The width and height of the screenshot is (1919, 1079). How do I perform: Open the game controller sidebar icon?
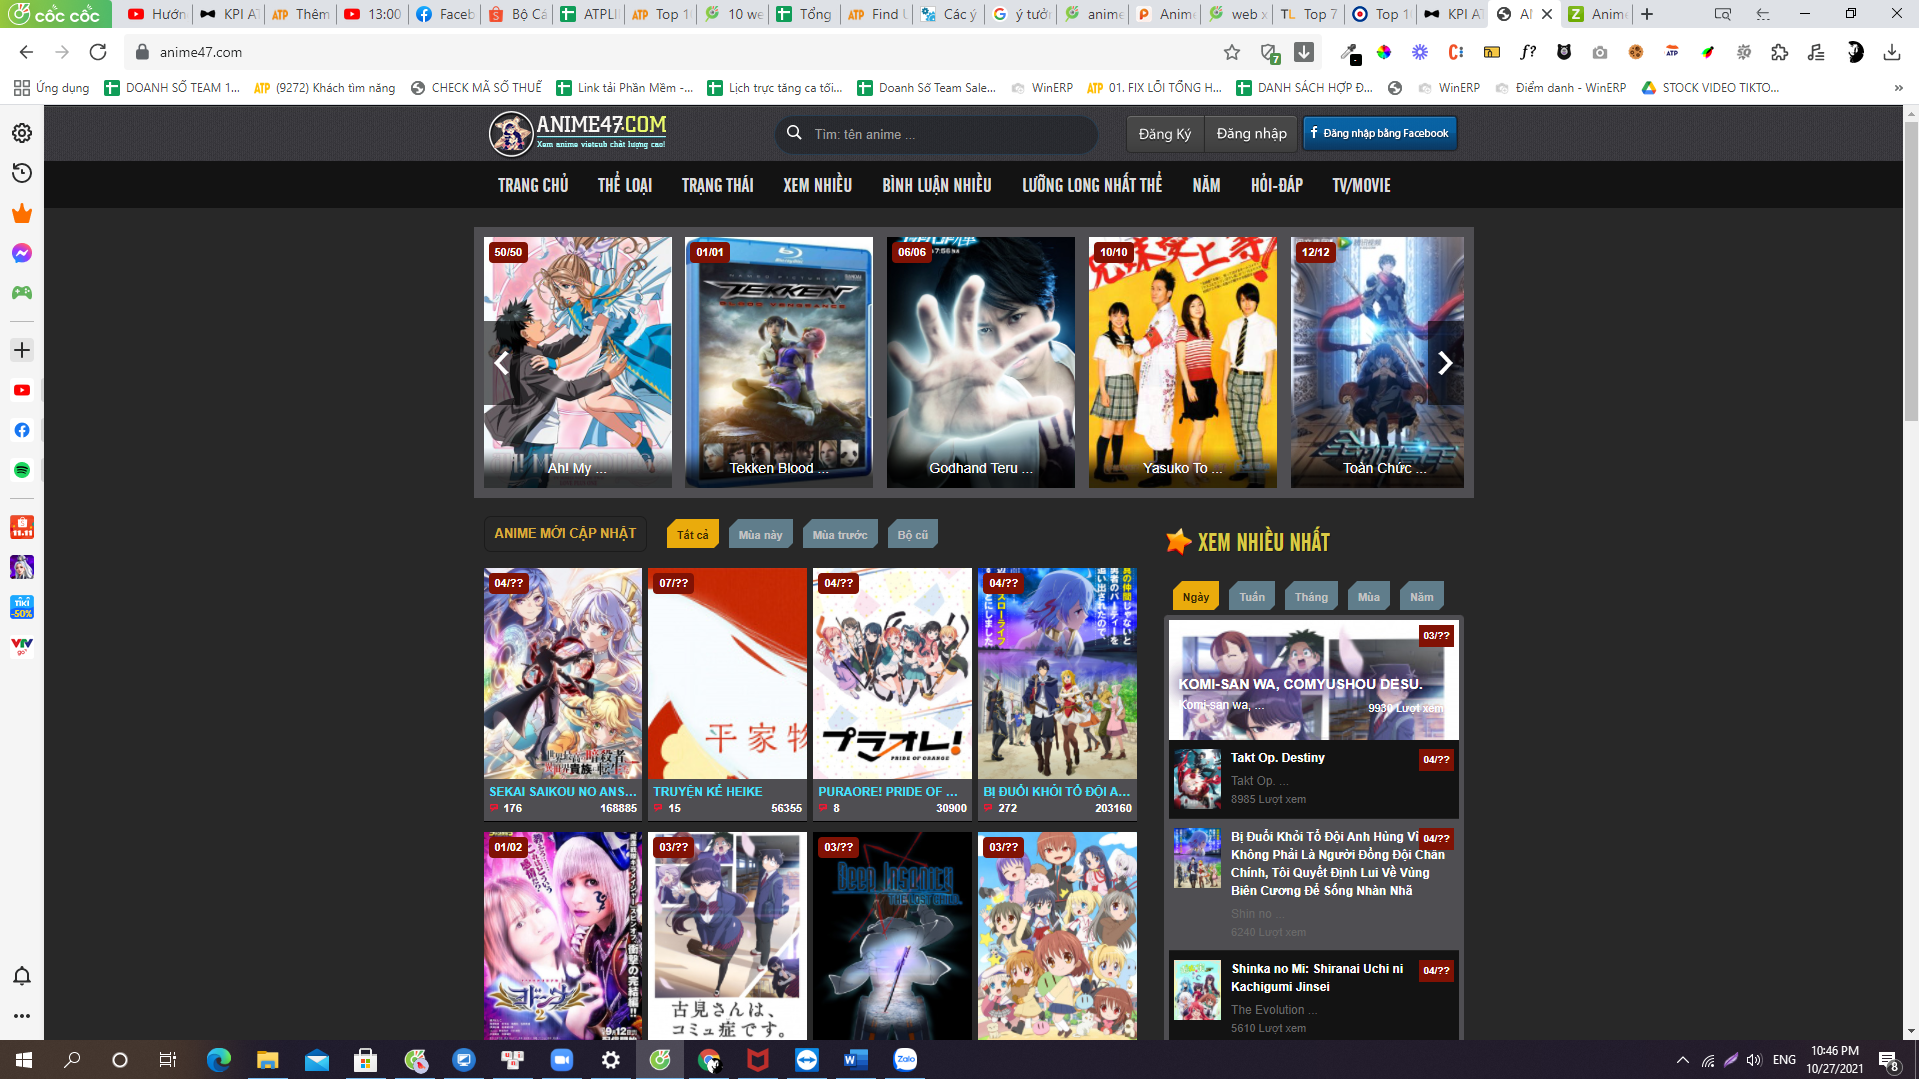coord(22,293)
